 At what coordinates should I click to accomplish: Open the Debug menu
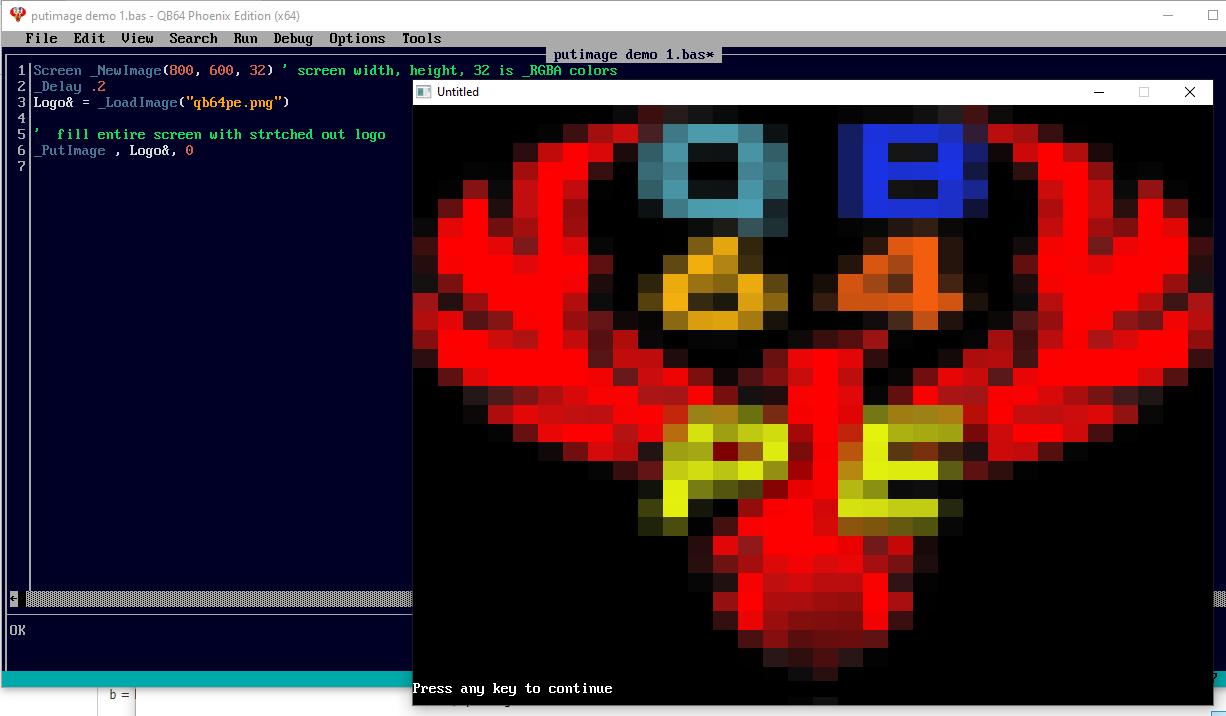click(x=293, y=39)
